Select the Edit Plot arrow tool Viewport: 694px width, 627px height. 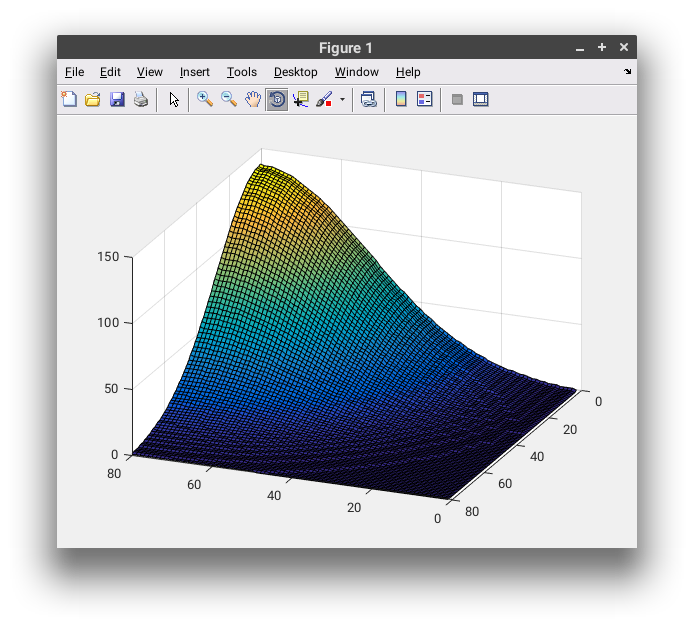pos(174,99)
